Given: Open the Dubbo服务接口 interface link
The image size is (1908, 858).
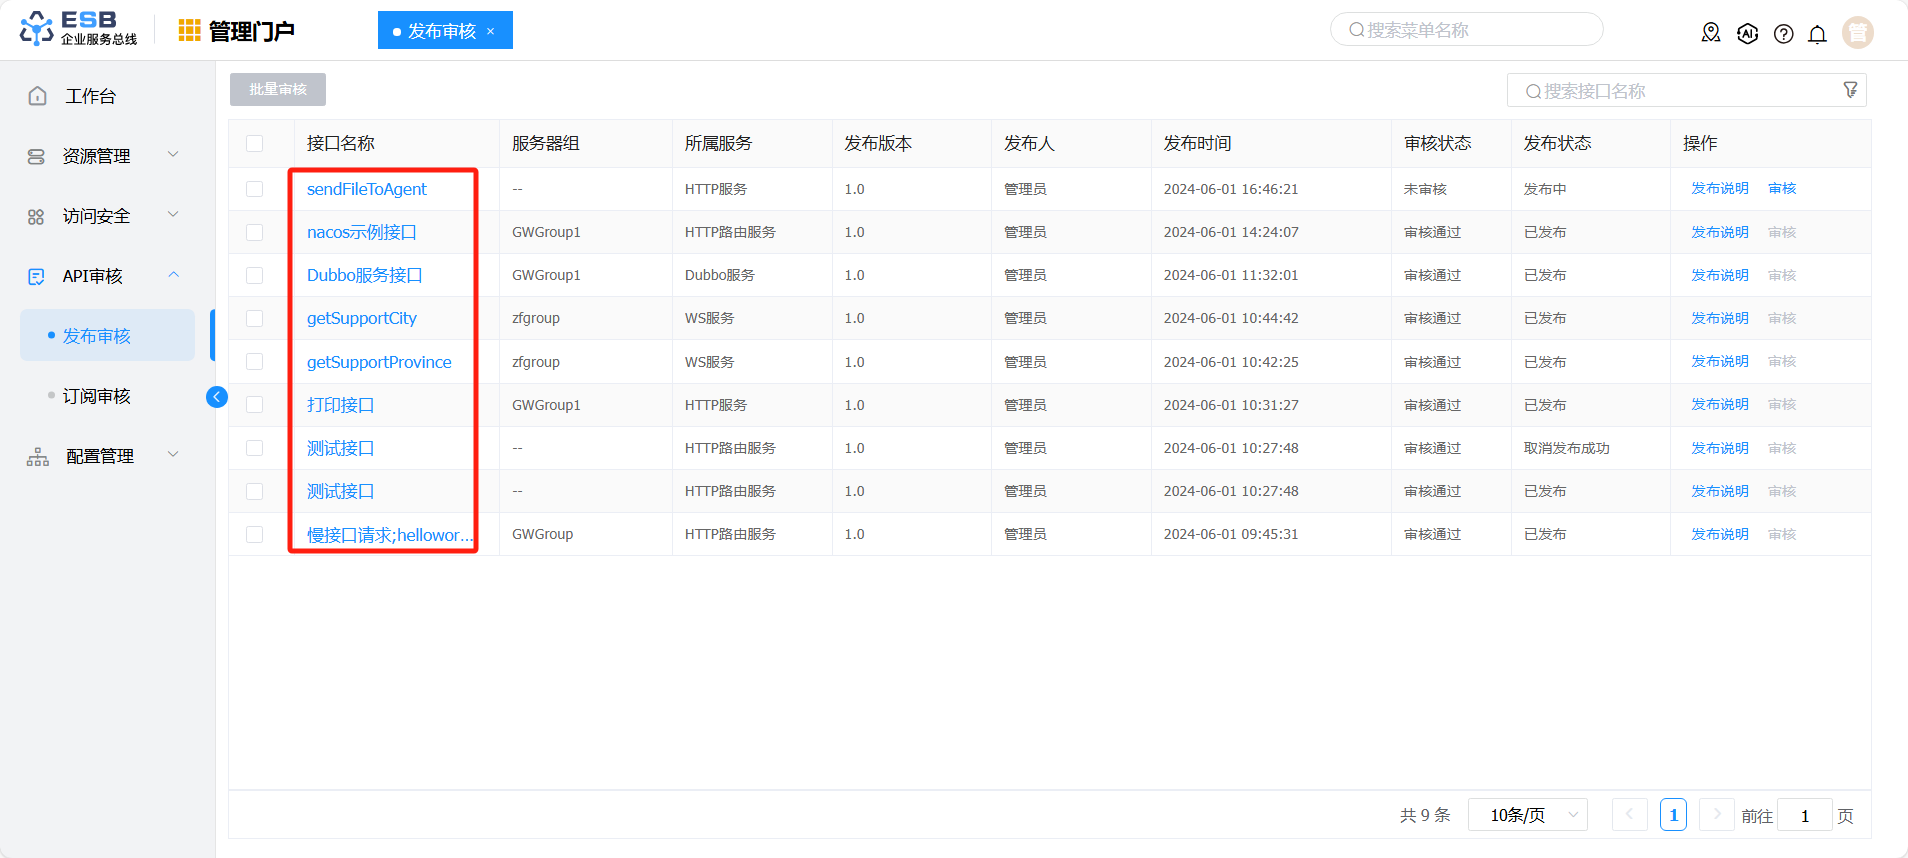Looking at the screenshot, I should (x=364, y=275).
